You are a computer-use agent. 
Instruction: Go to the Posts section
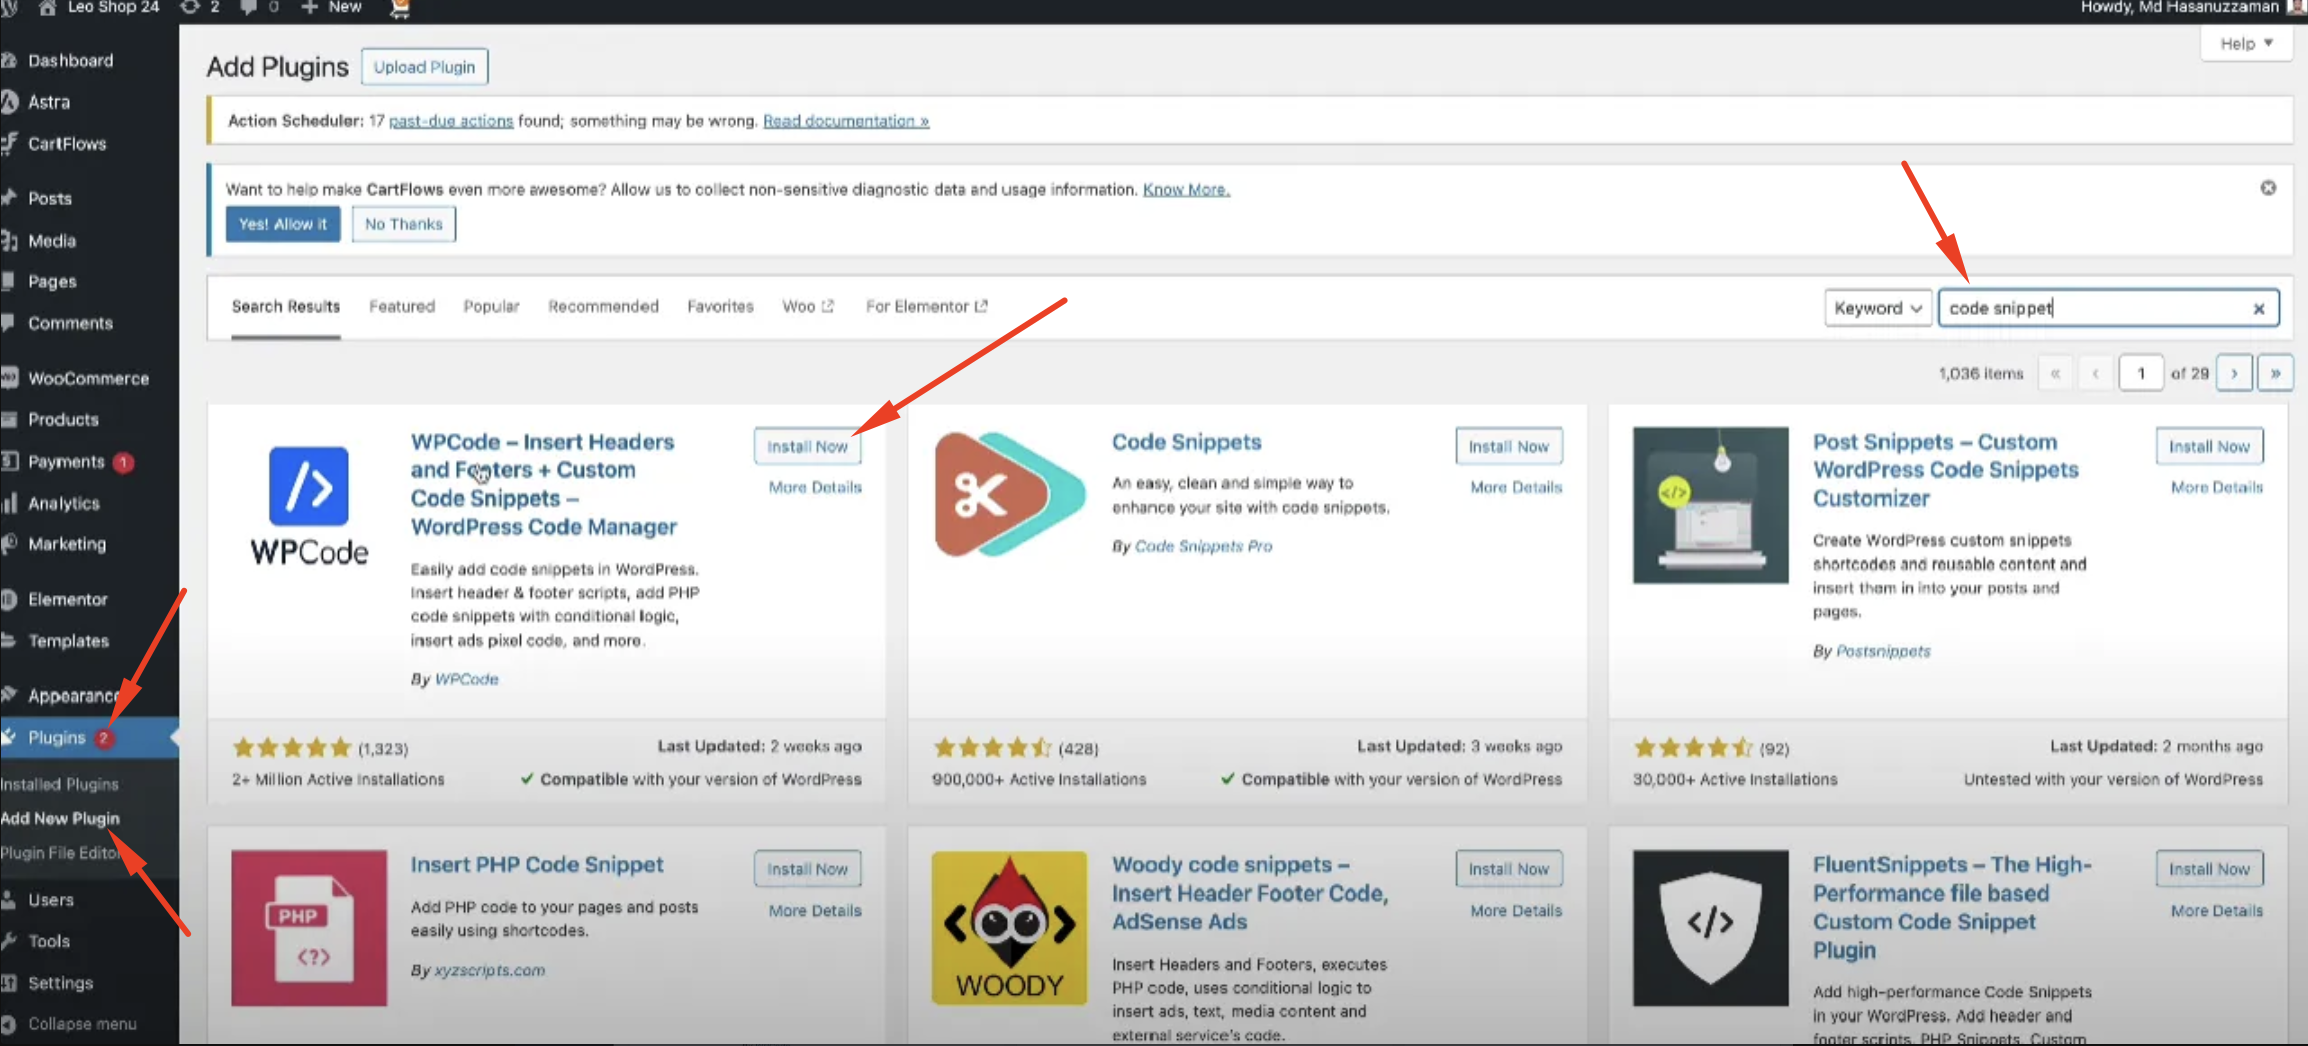click(x=49, y=198)
